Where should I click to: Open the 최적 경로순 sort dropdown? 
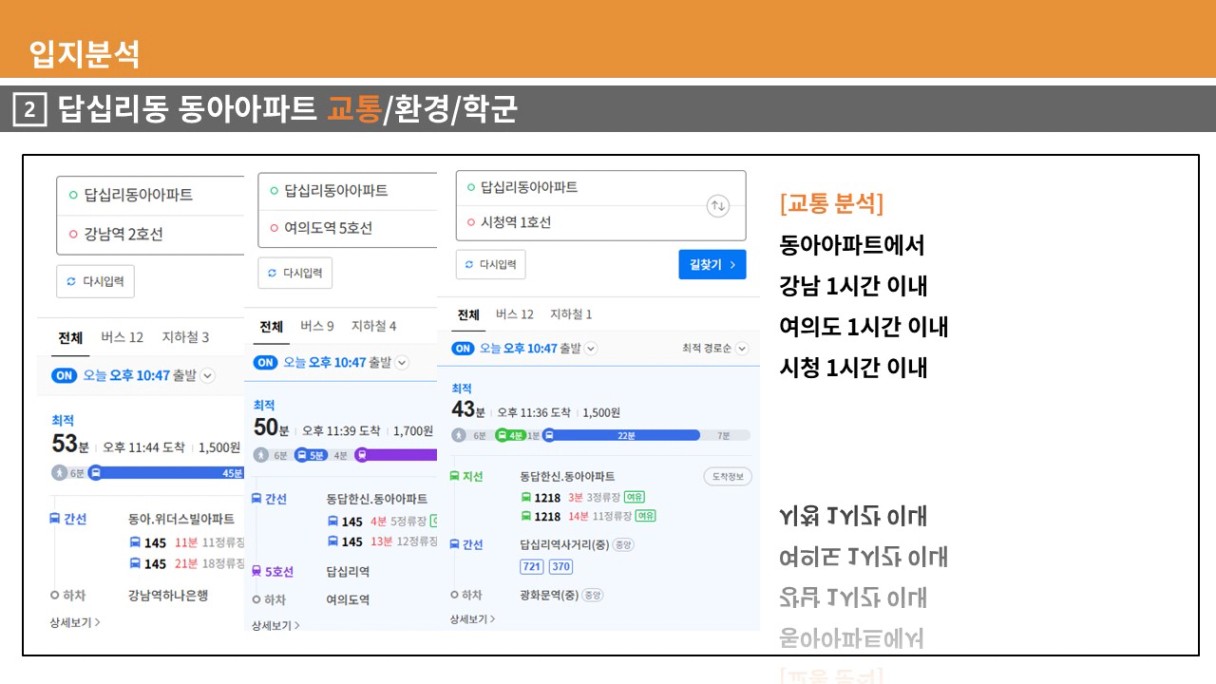[715, 348]
